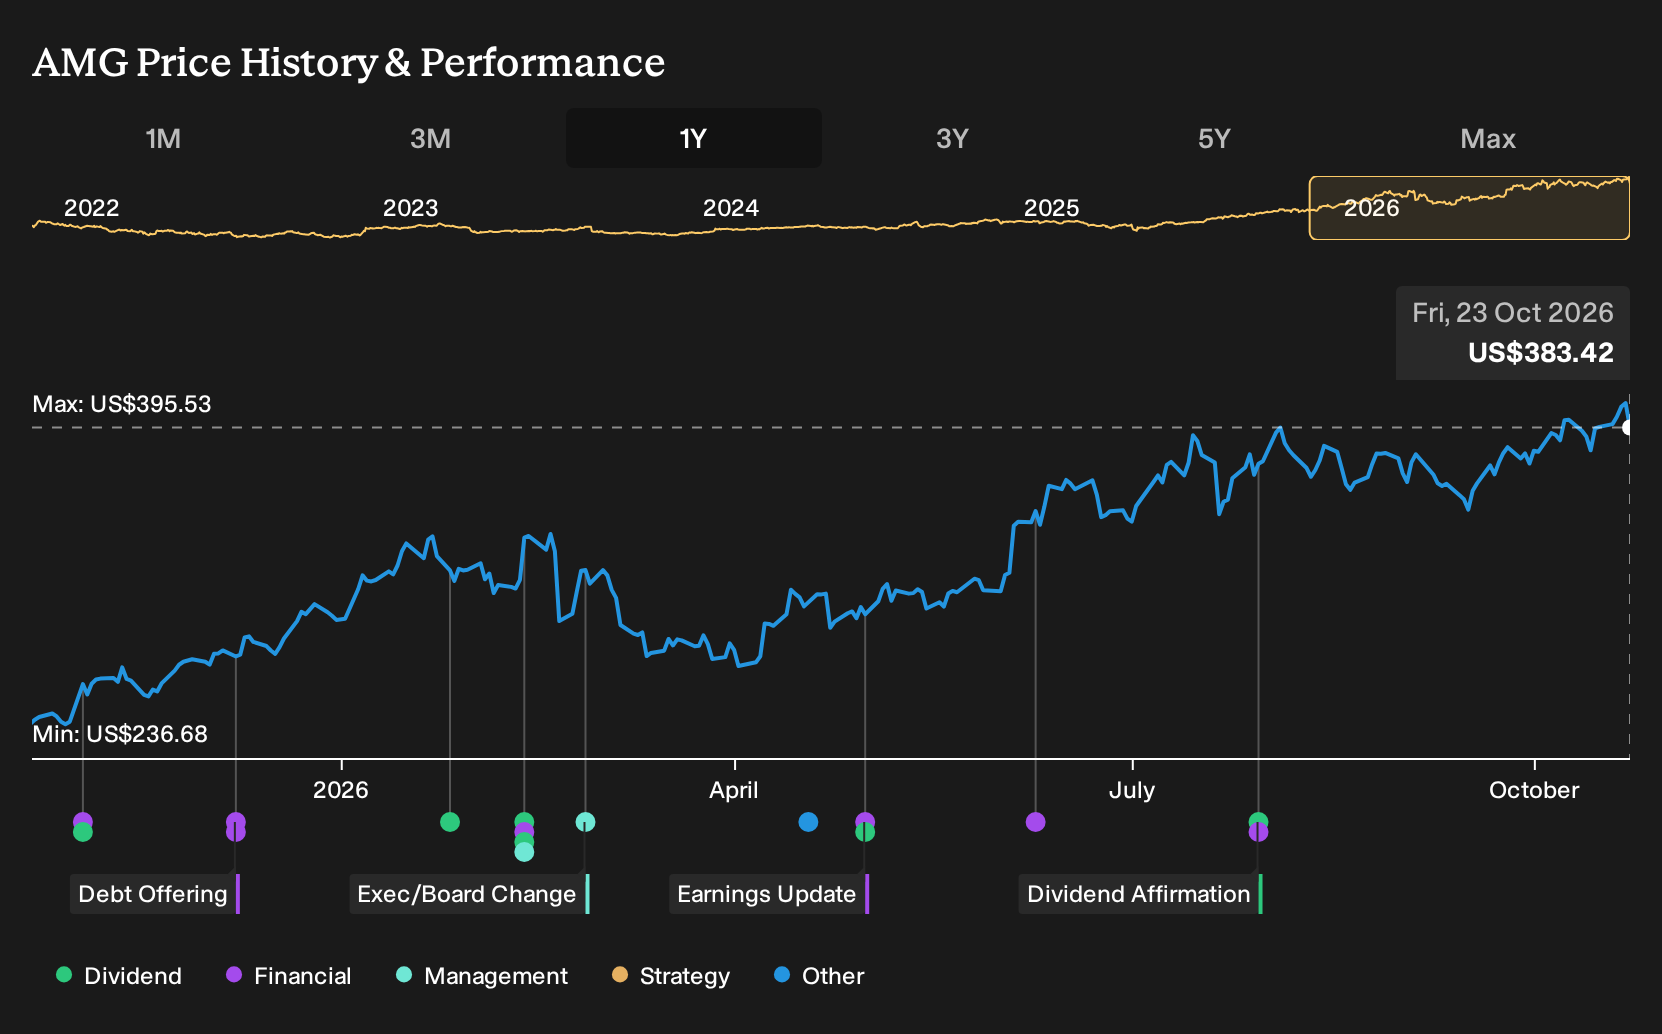Click the October axis label
The height and width of the screenshot is (1034, 1662).
click(1534, 790)
